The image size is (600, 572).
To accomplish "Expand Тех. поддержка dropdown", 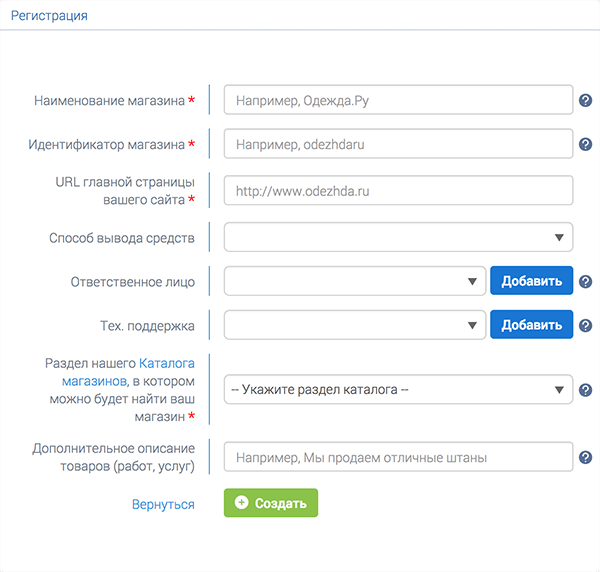I will coord(355,325).
